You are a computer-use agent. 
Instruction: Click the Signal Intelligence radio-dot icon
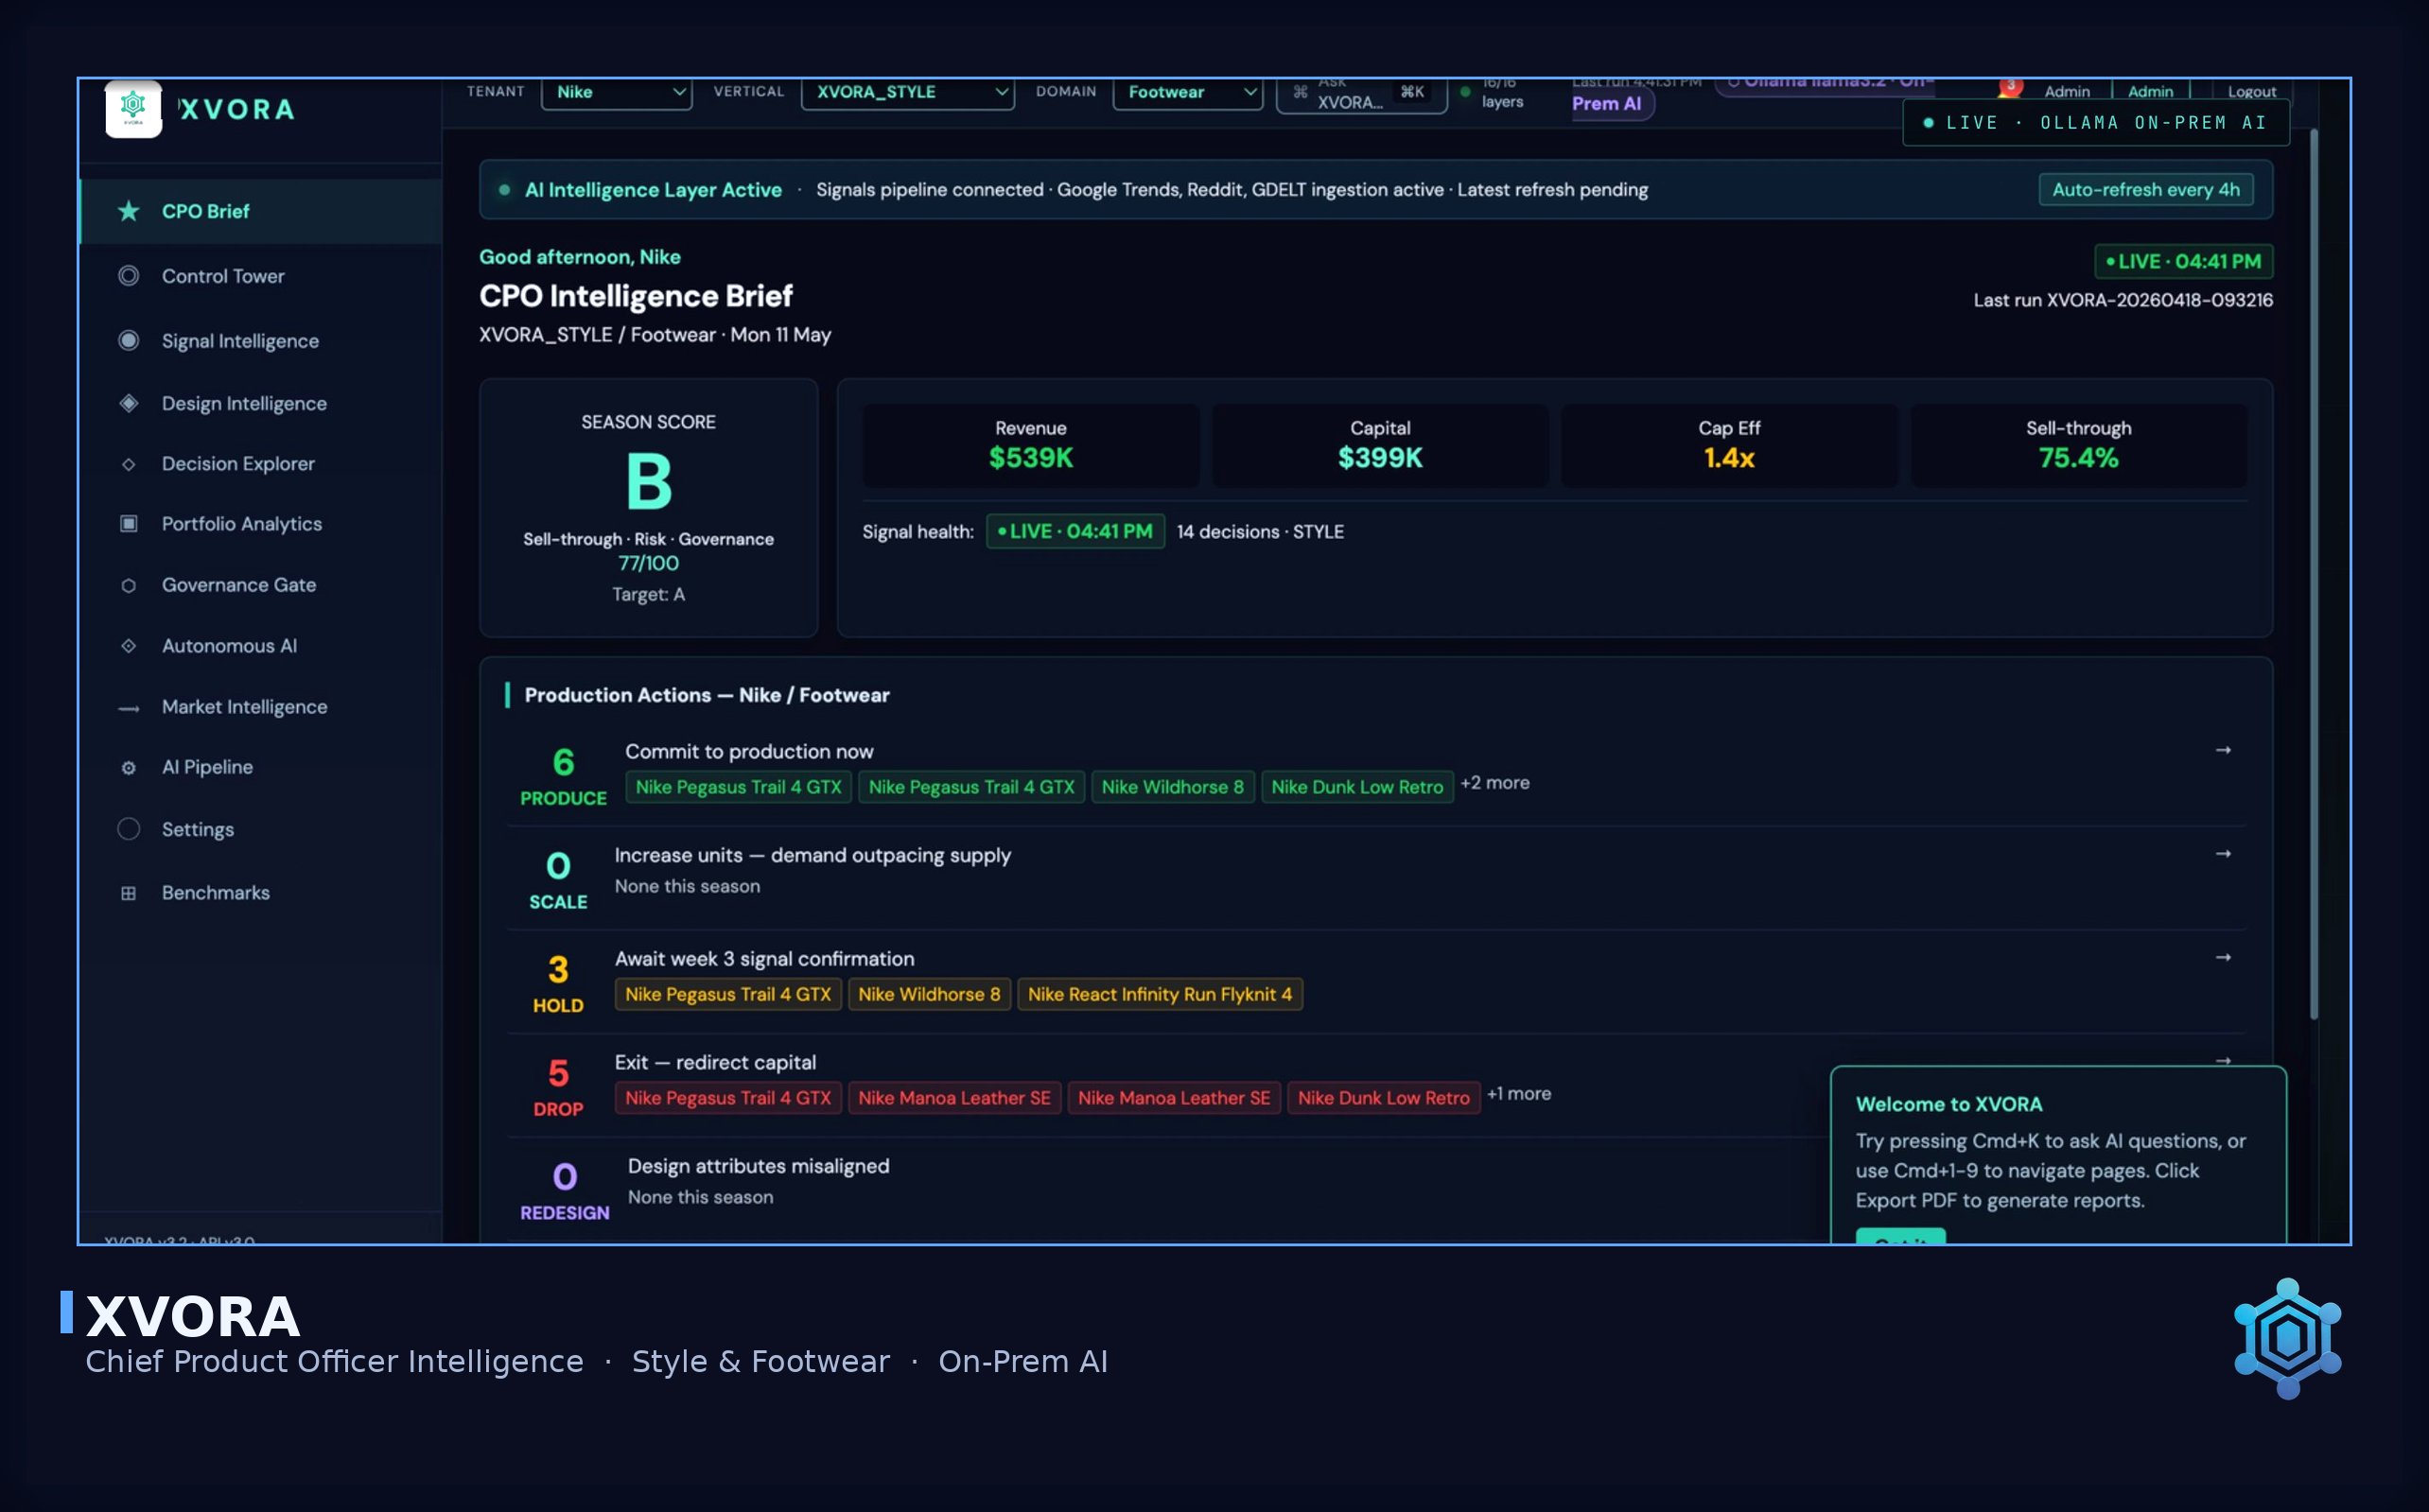coord(128,340)
